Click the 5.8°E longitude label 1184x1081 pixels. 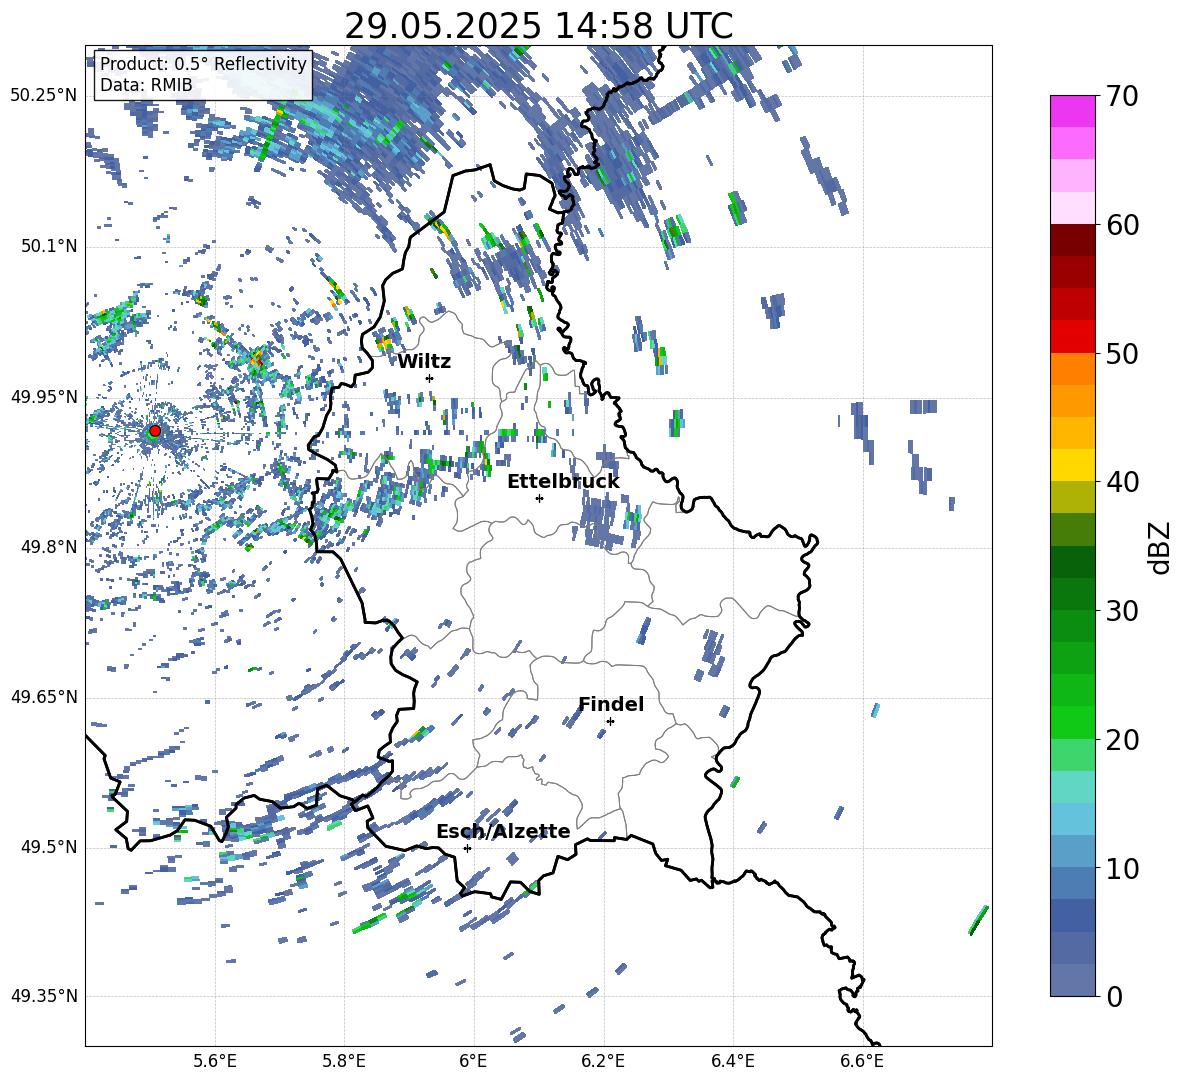click(x=344, y=1062)
